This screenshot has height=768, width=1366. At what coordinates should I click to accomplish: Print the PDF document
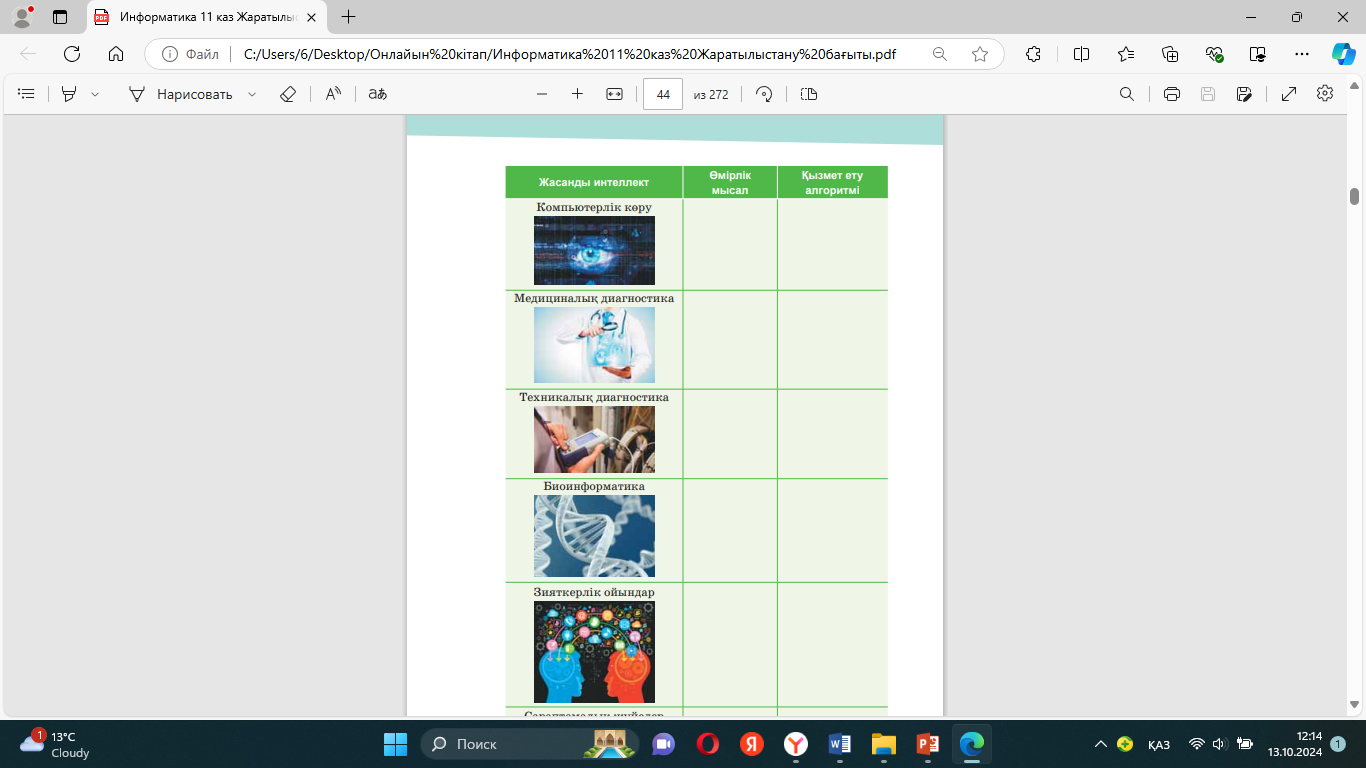tap(1172, 94)
